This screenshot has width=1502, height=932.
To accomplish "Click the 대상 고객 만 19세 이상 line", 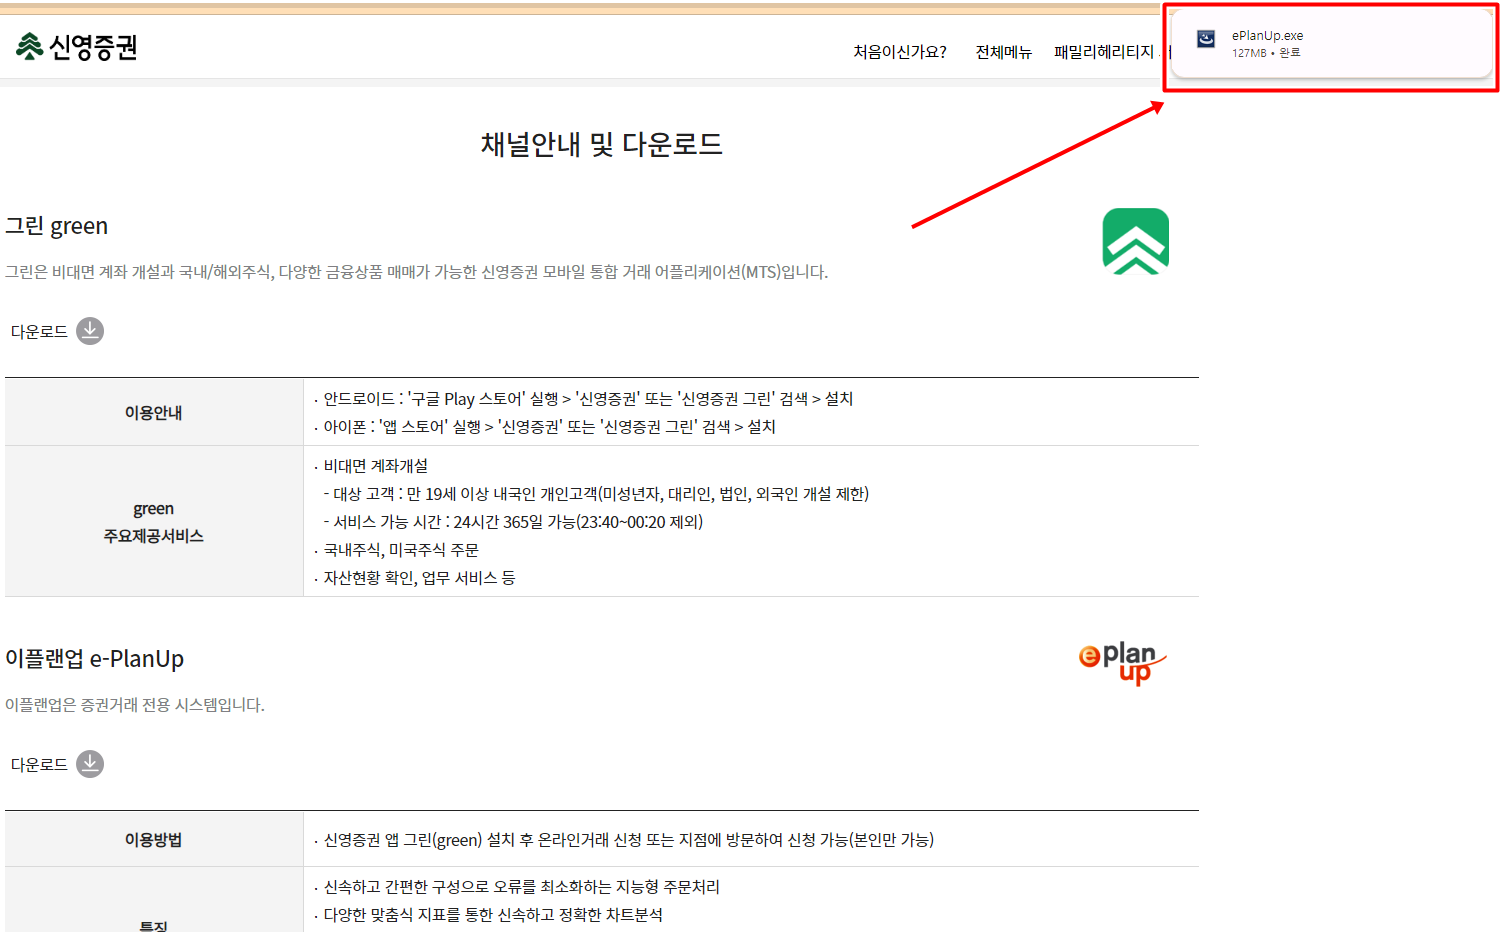I will (596, 494).
